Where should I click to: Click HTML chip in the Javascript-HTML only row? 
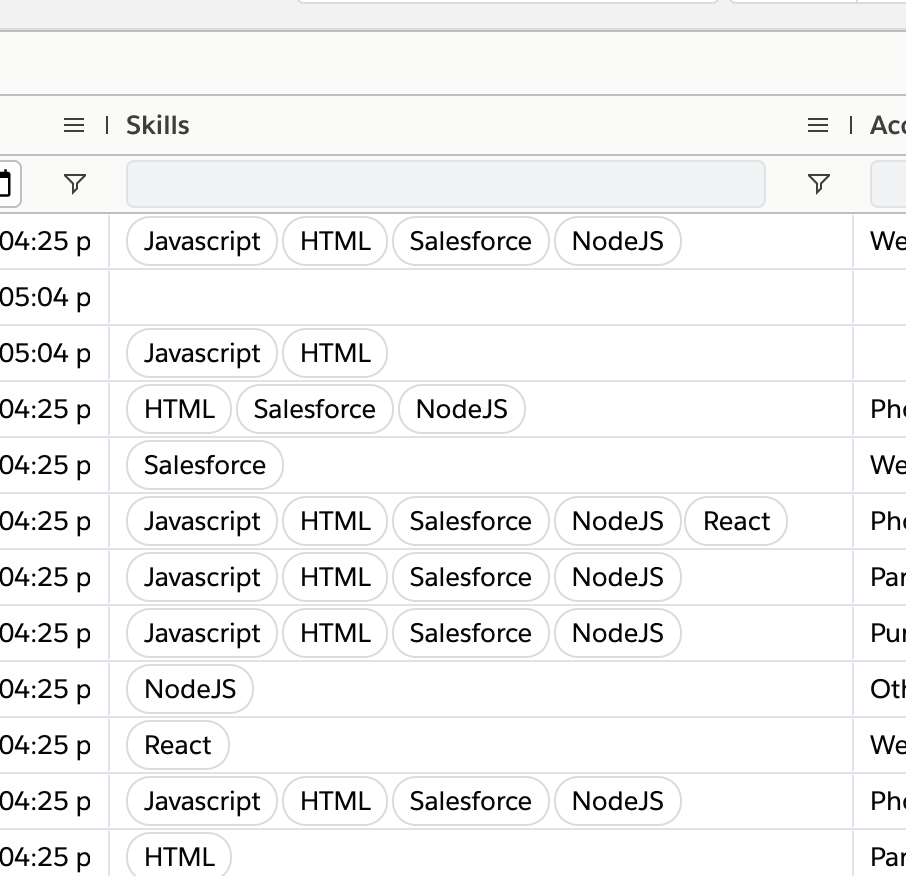pyautogui.click(x=335, y=353)
